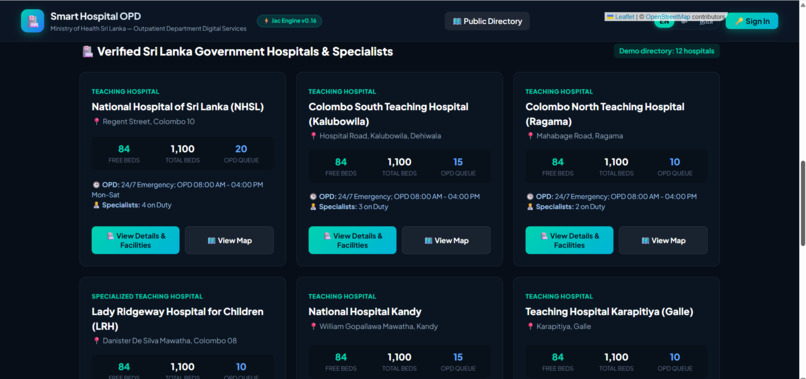This screenshot has width=806, height=379.
Task: Click the lightning icon in the Jac Engine badge
Action: [x=266, y=21]
